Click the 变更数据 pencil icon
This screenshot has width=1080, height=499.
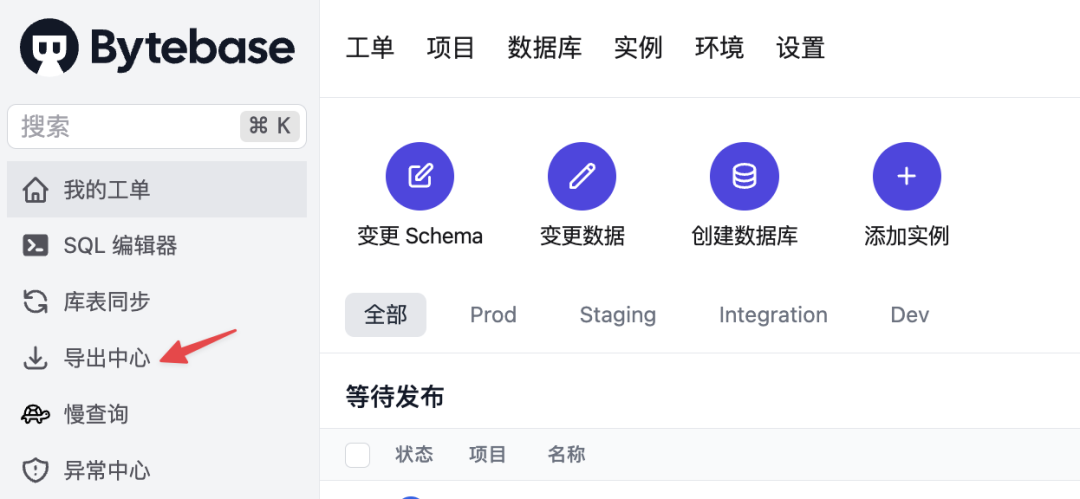(582, 177)
